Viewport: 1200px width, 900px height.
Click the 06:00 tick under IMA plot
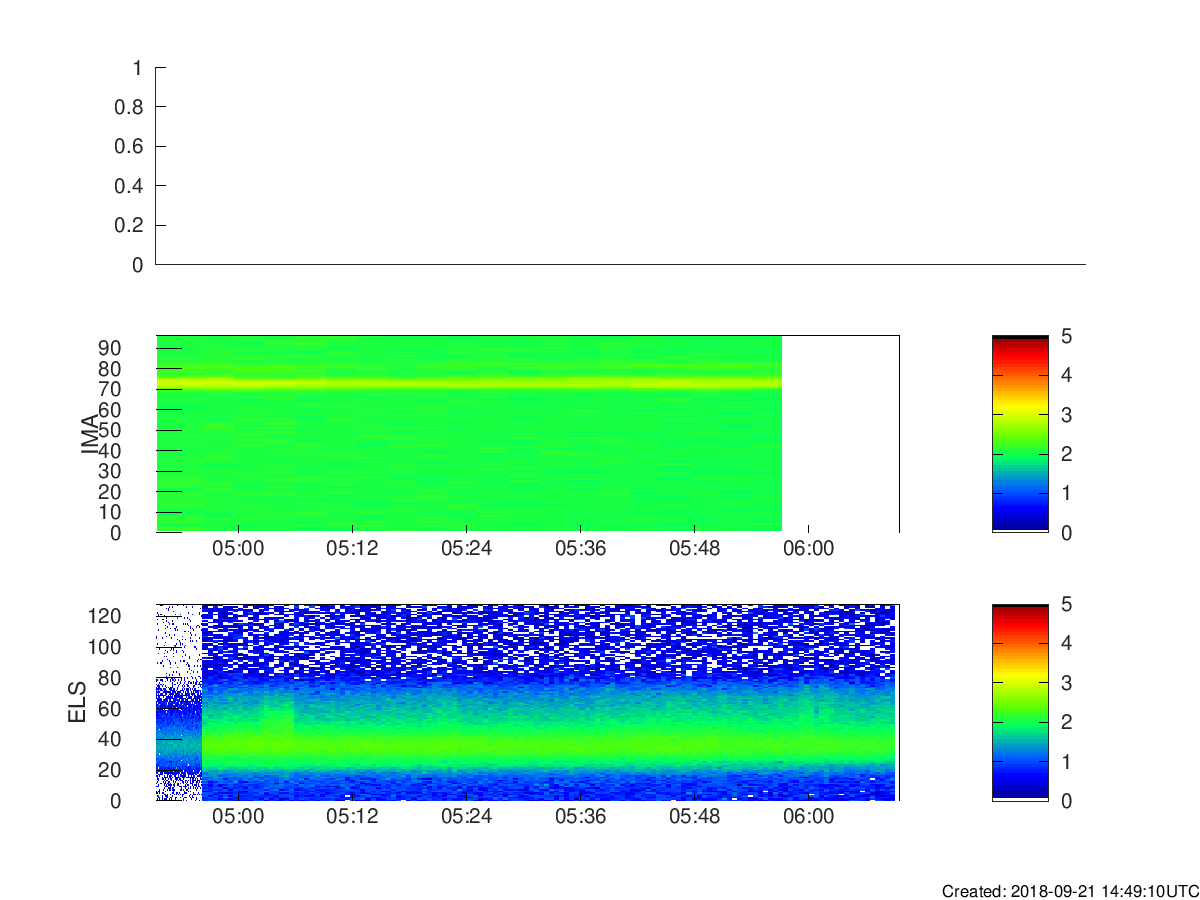coord(809,548)
